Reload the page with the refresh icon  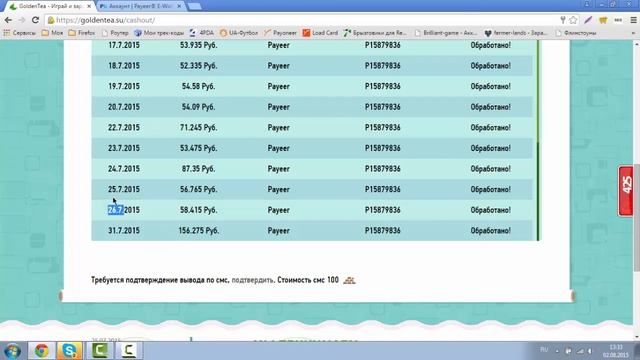pos(36,20)
